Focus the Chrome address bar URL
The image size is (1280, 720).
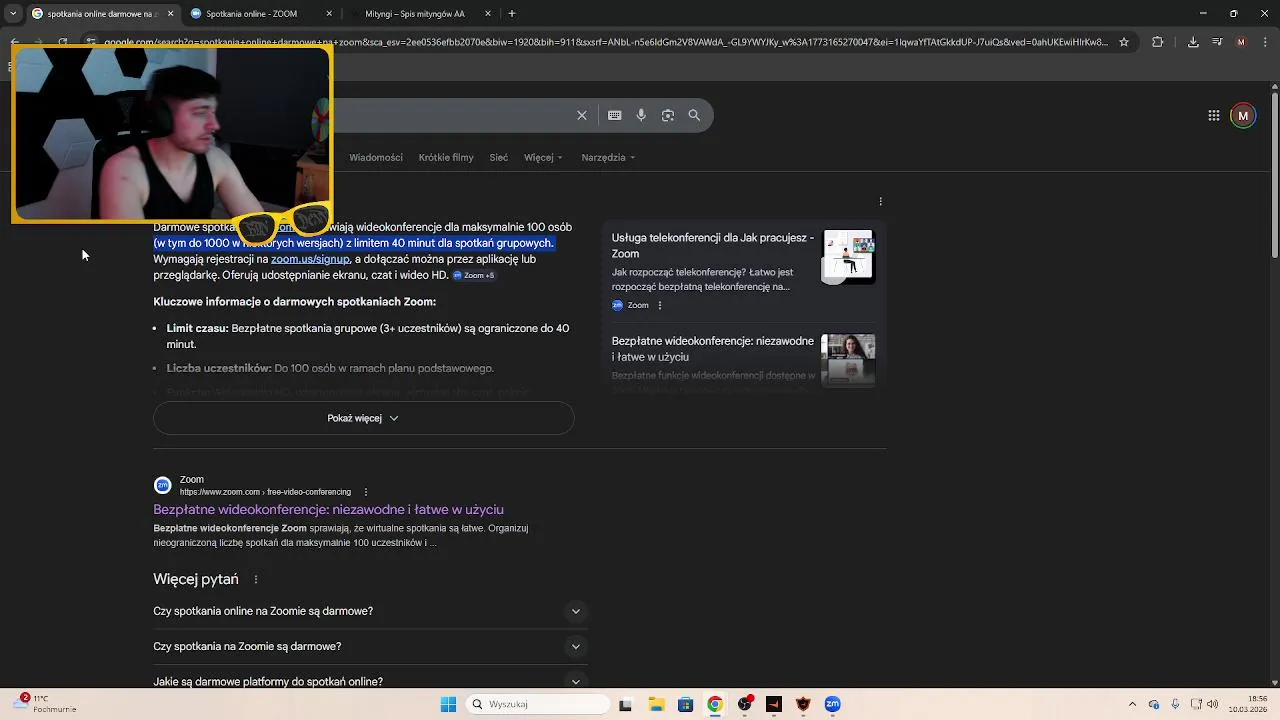click(605, 42)
